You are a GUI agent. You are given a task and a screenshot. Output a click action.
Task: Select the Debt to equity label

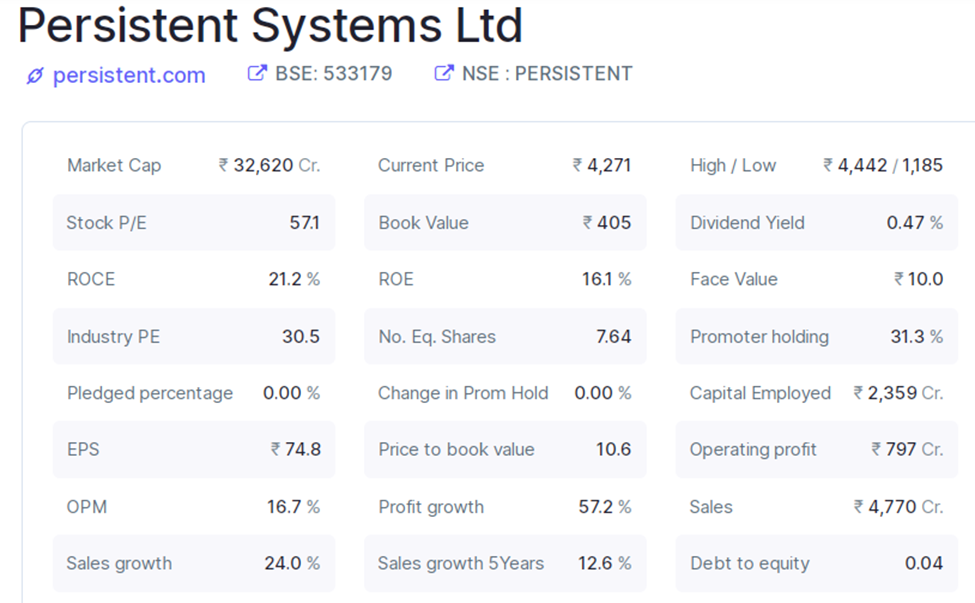click(750, 563)
